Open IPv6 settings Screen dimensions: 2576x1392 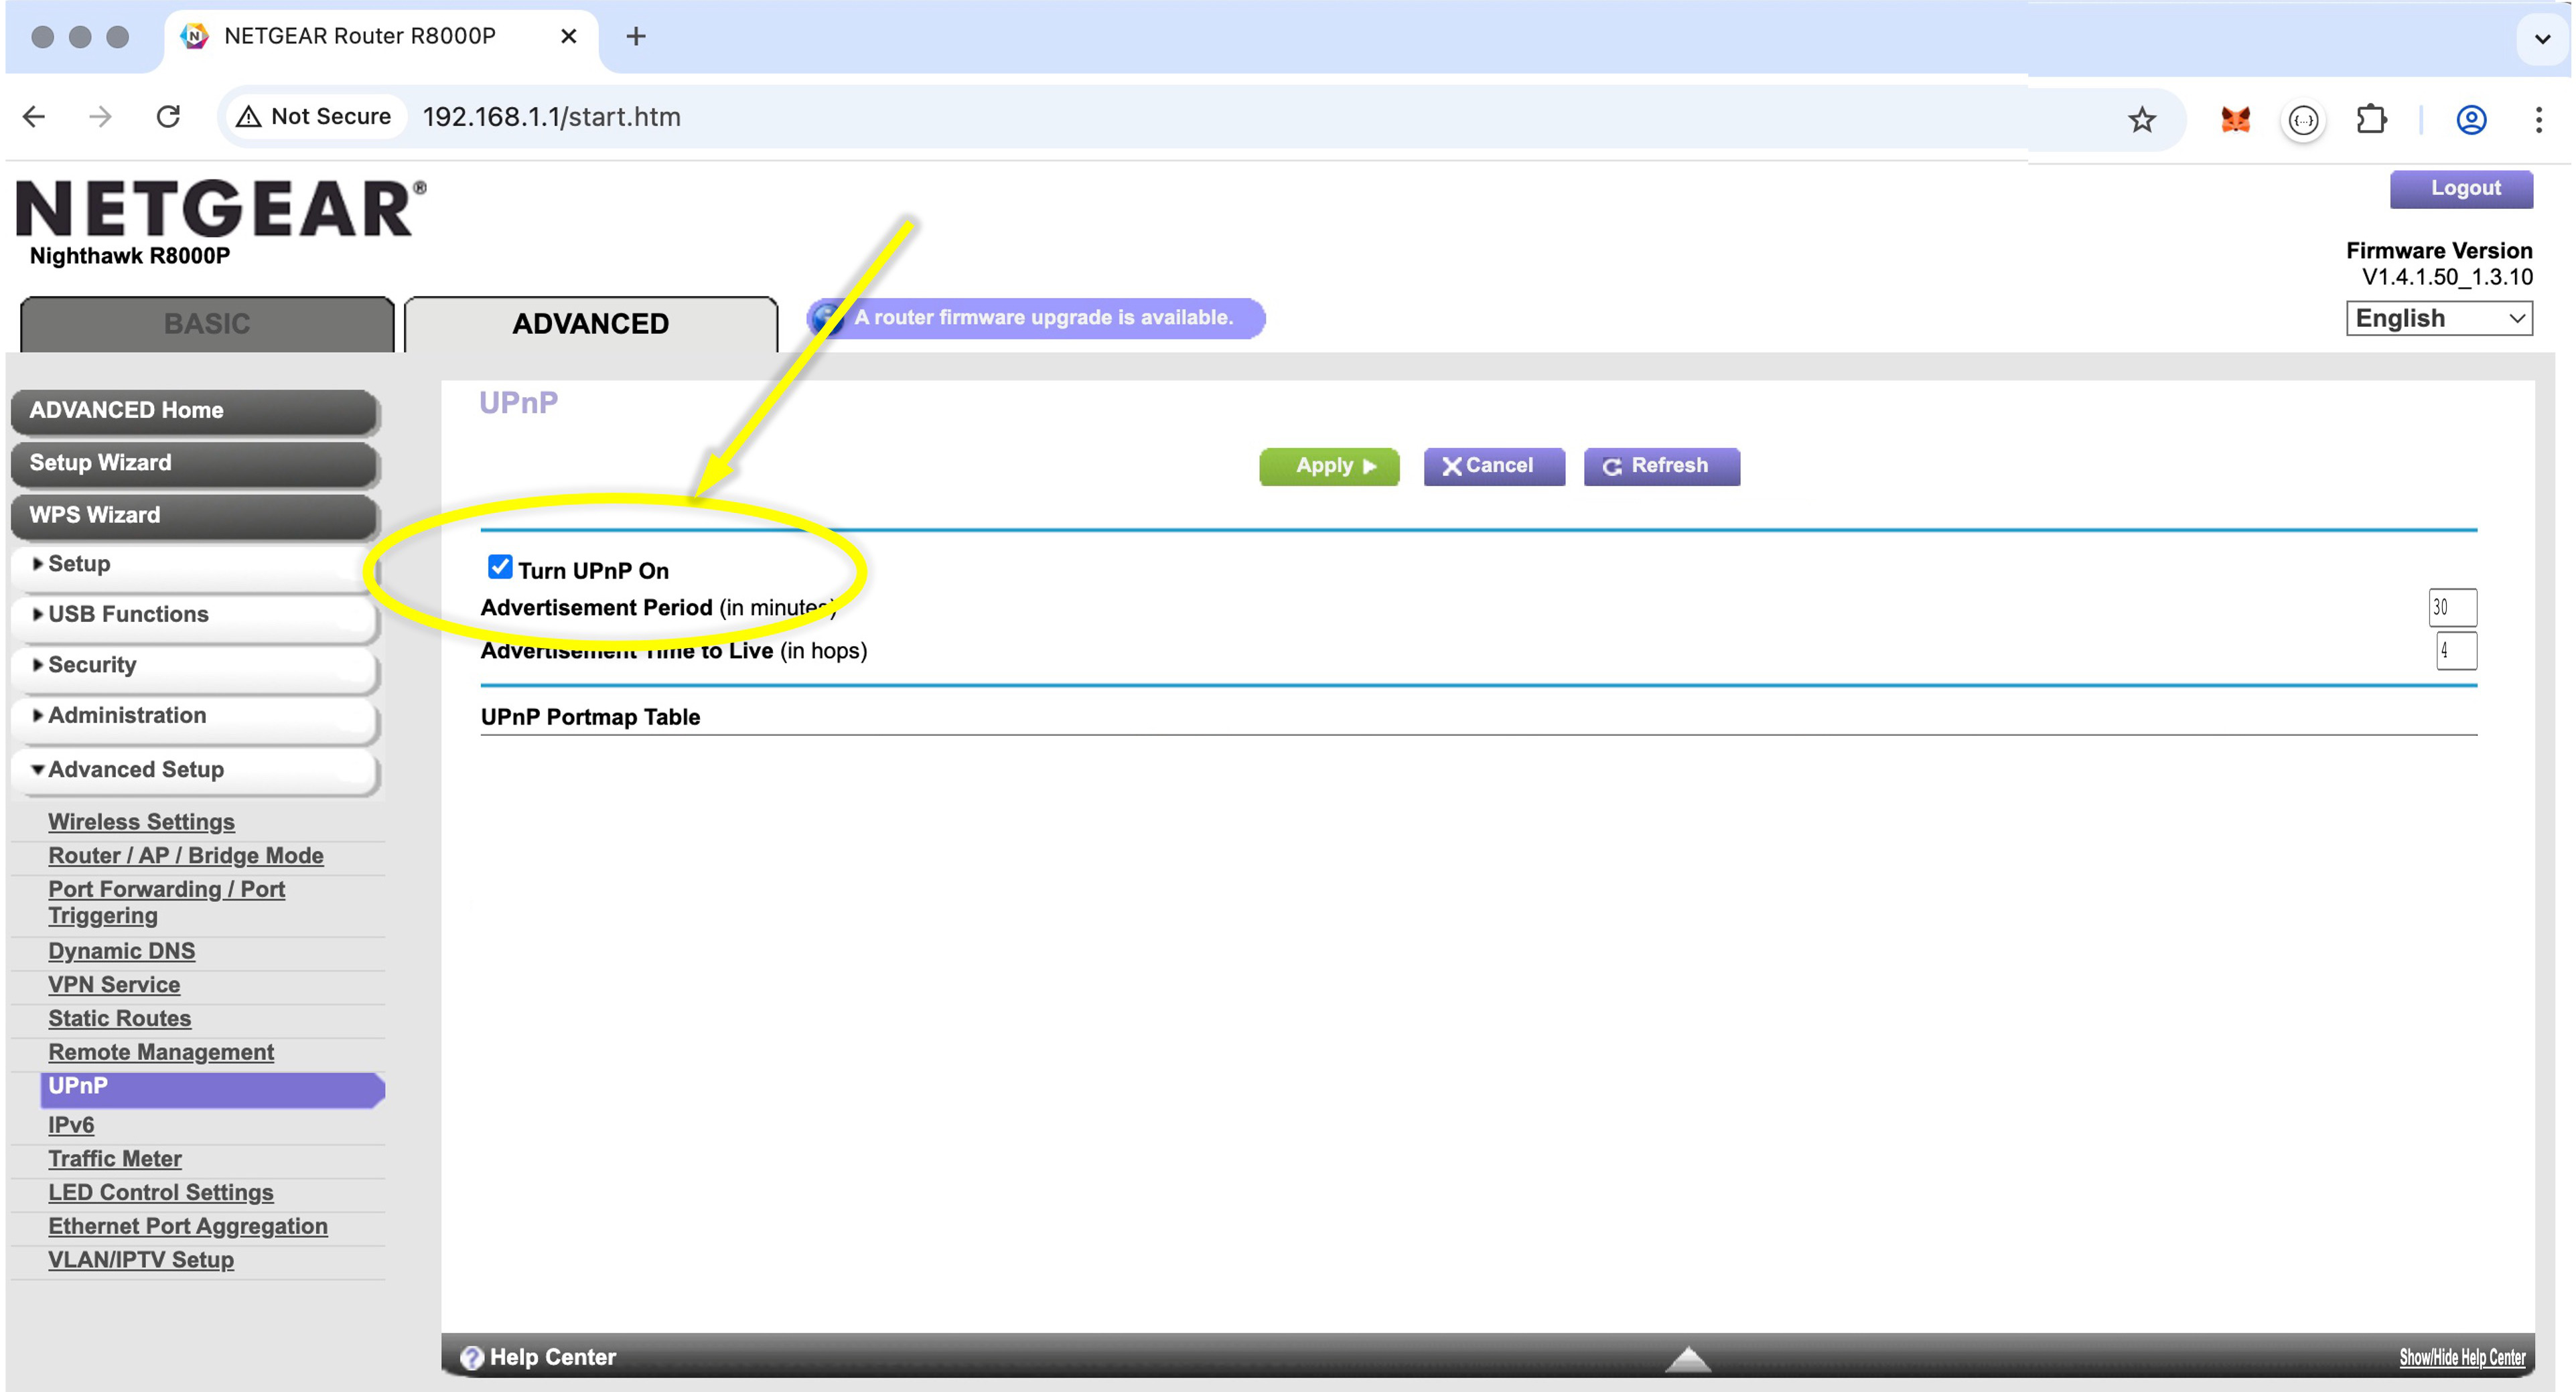(x=71, y=1126)
